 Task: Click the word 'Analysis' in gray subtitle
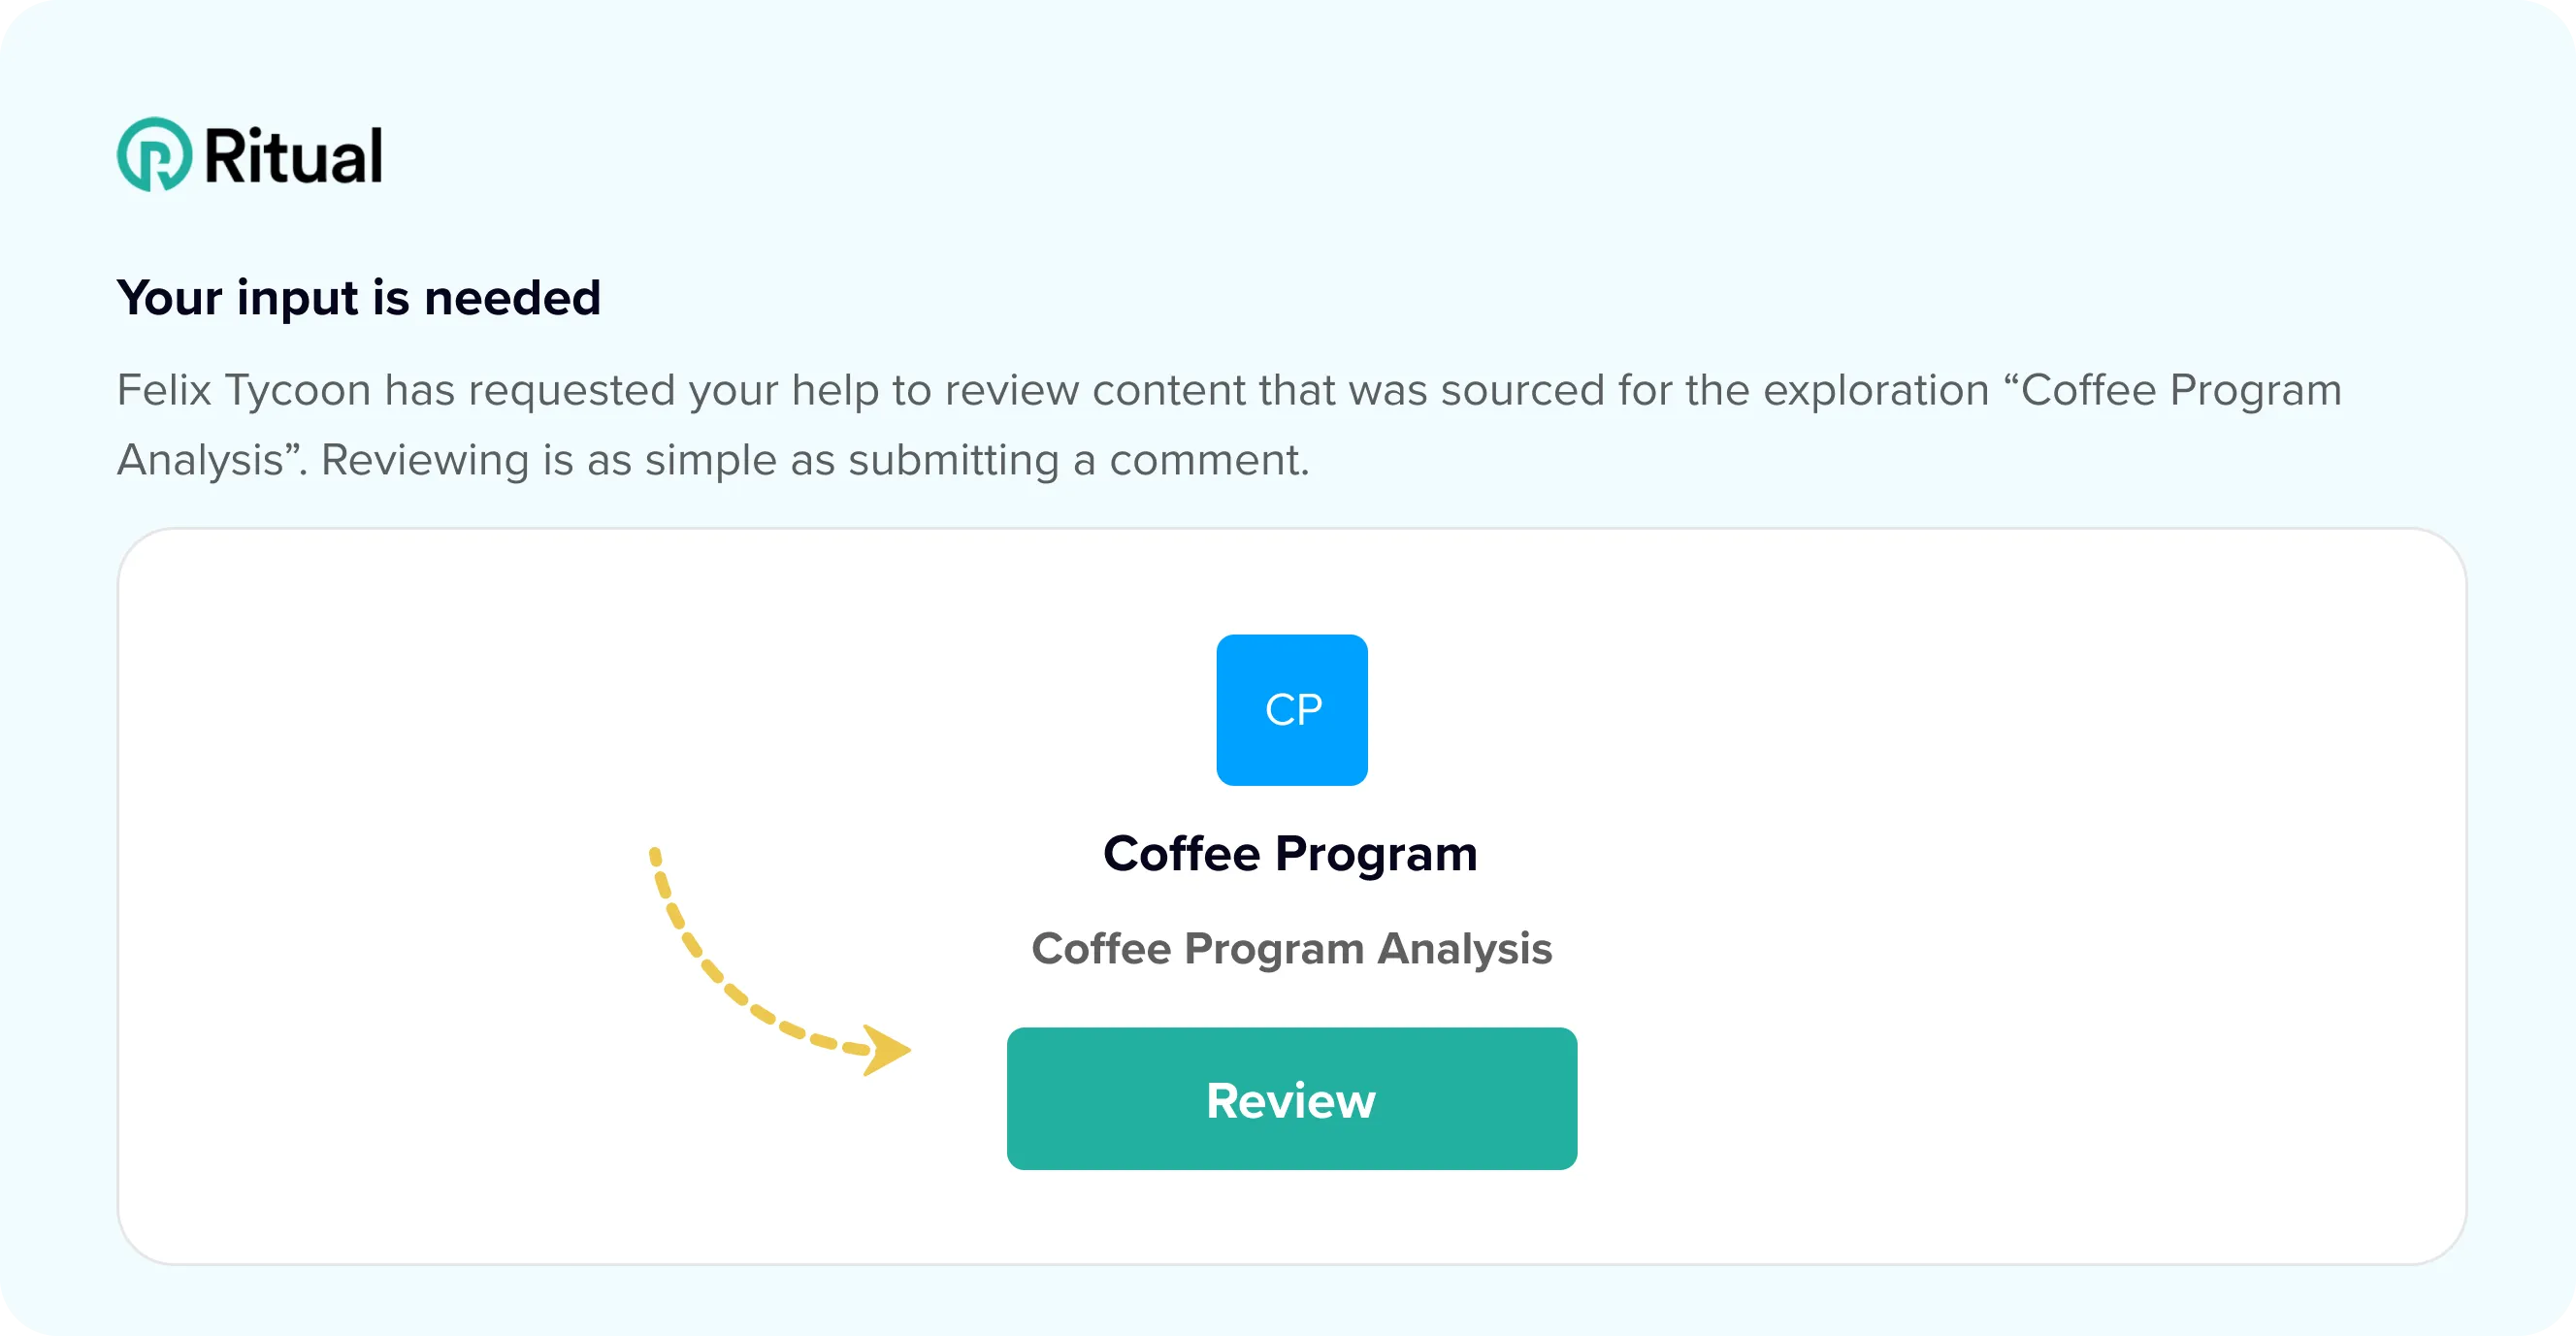(x=1465, y=948)
